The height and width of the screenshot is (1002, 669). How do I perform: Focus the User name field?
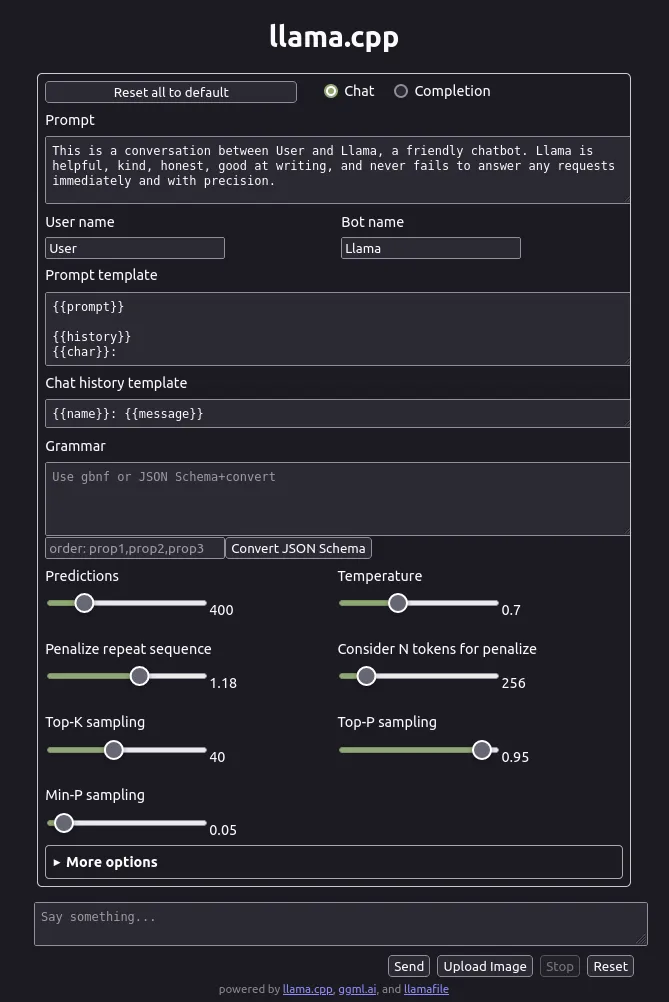point(135,248)
